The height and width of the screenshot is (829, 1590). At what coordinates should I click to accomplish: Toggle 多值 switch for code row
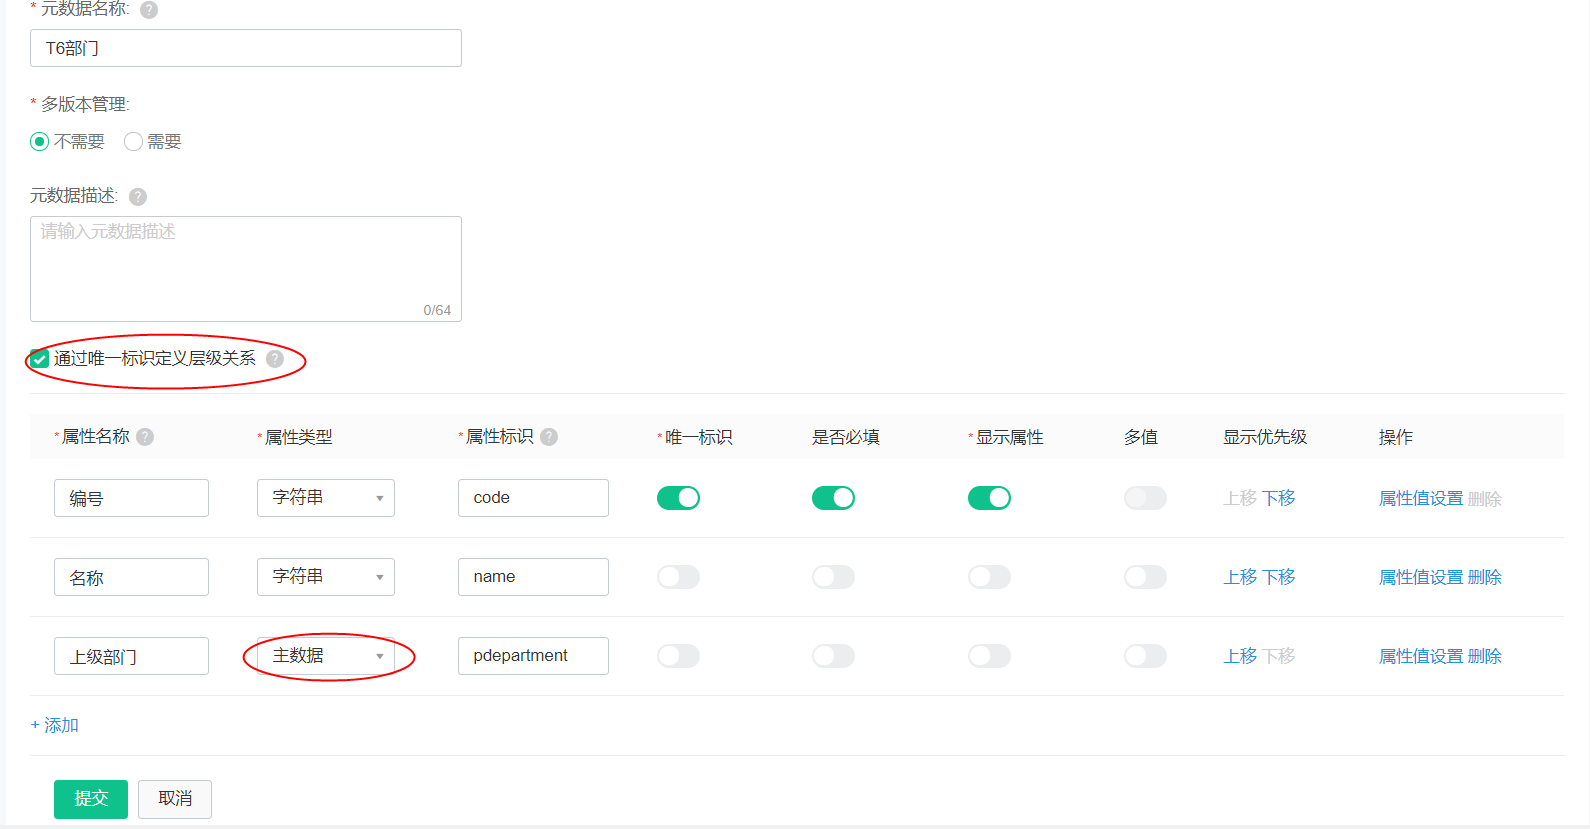[1145, 498]
